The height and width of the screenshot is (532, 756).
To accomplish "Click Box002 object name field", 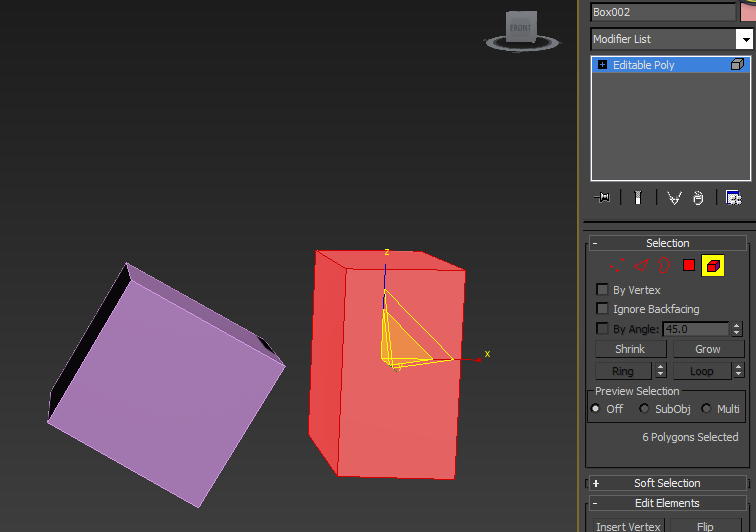I will (x=663, y=12).
